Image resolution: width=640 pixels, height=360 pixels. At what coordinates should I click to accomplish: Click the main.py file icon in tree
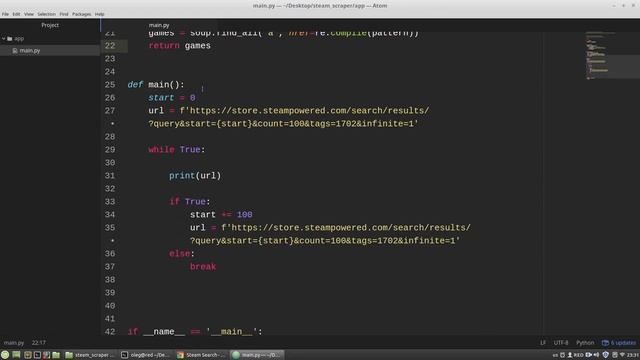[x=15, y=51]
